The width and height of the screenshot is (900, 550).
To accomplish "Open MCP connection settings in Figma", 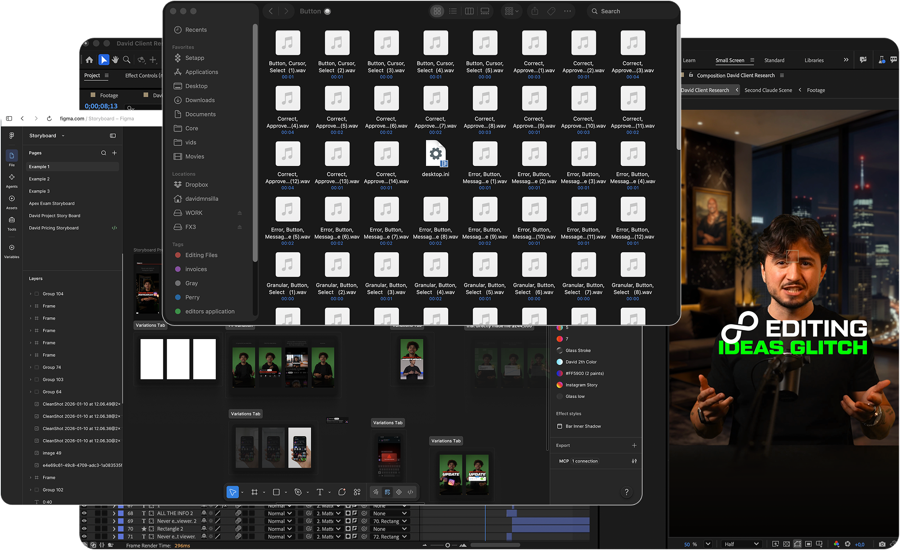I will tap(634, 461).
